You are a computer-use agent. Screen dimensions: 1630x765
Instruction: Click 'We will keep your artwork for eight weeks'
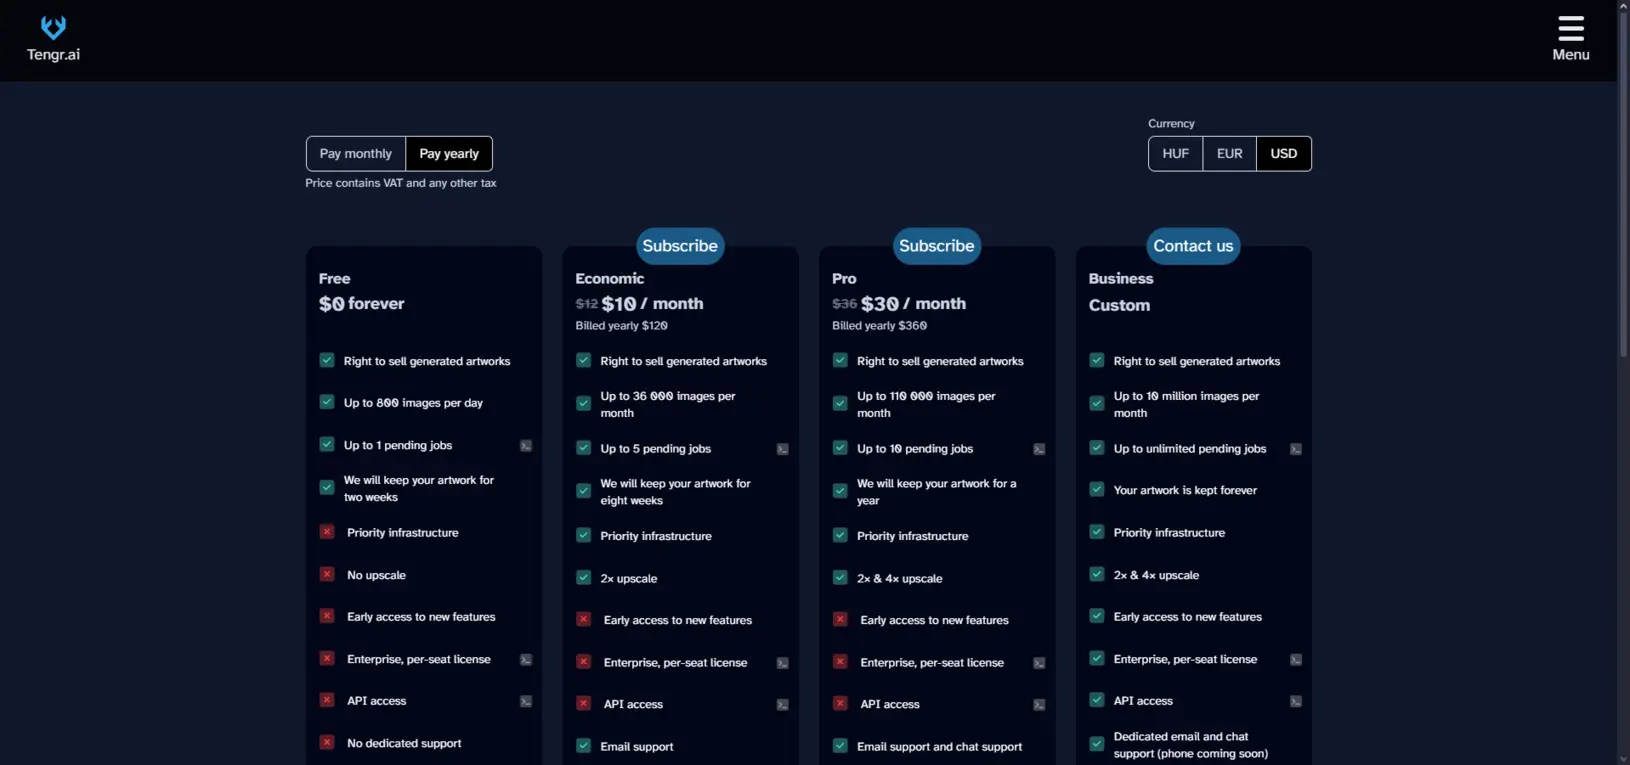coord(675,492)
